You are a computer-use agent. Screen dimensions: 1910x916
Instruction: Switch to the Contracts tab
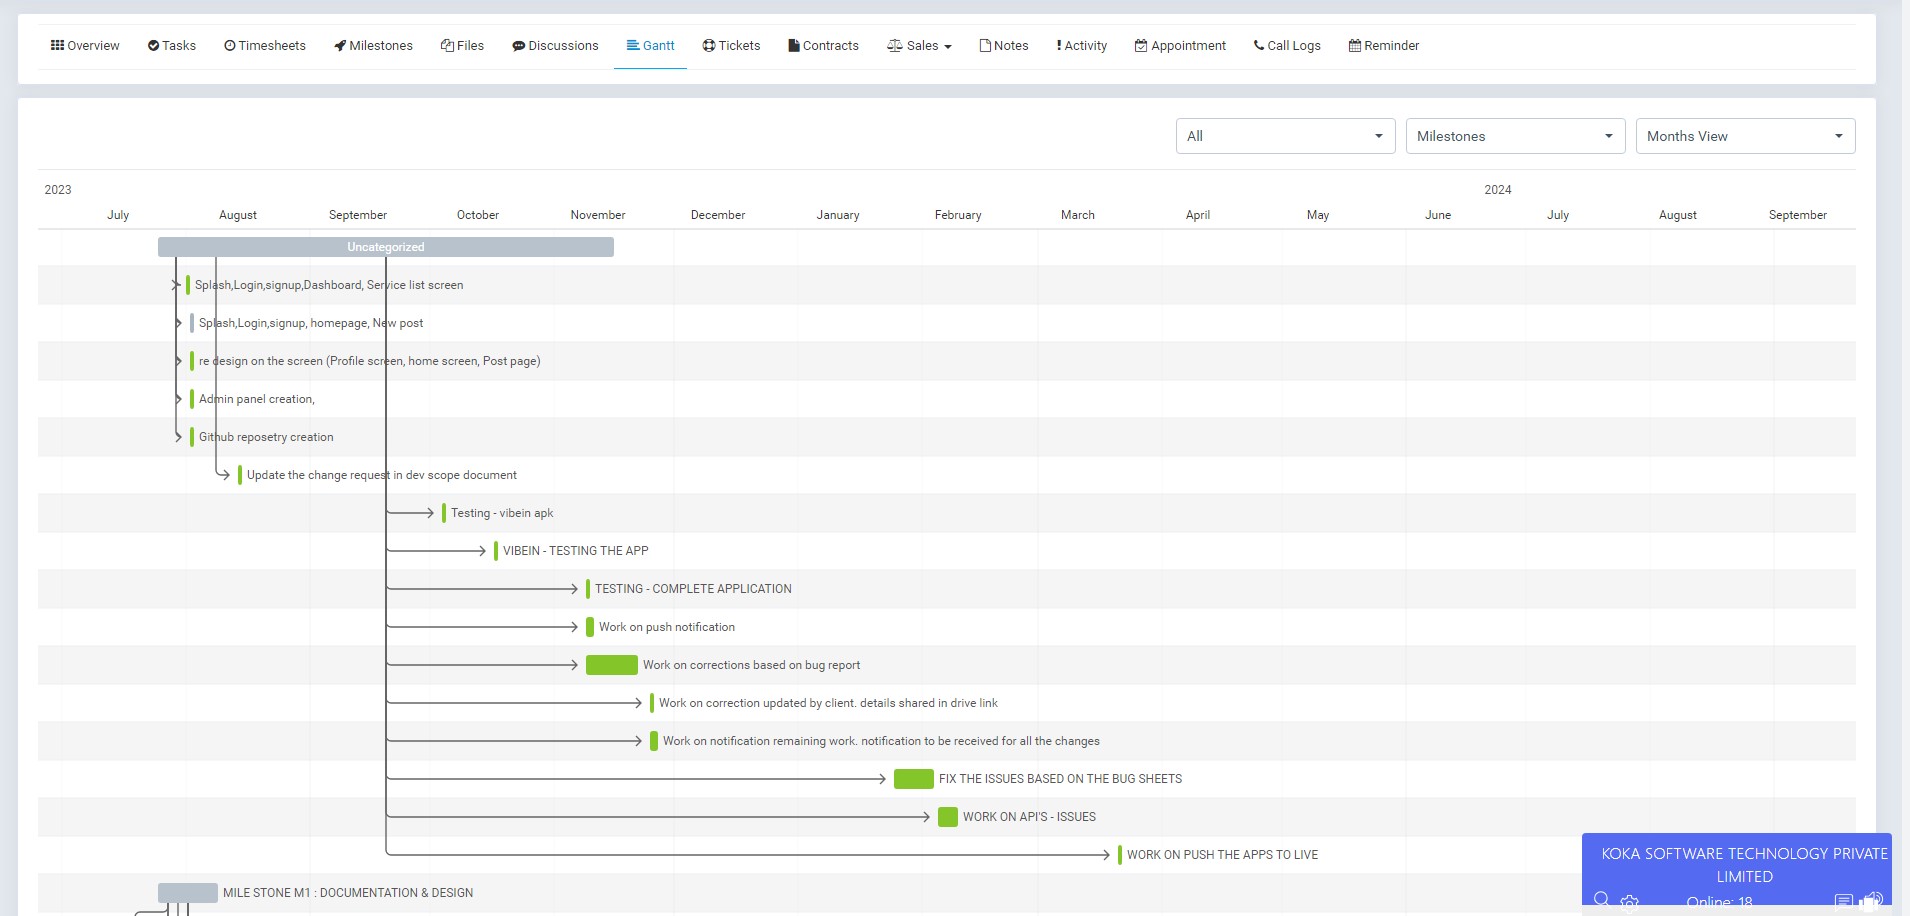click(823, 46)
